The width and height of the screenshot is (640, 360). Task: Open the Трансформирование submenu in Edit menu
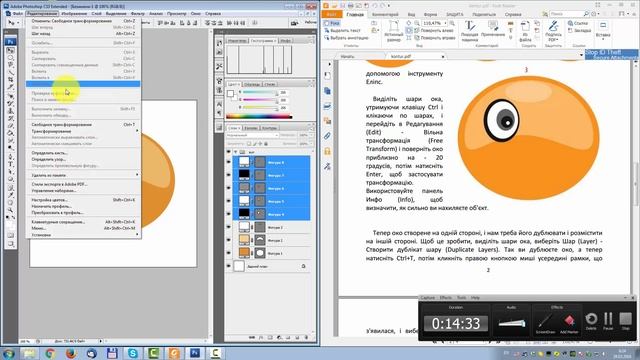click(x=84, y=131)
